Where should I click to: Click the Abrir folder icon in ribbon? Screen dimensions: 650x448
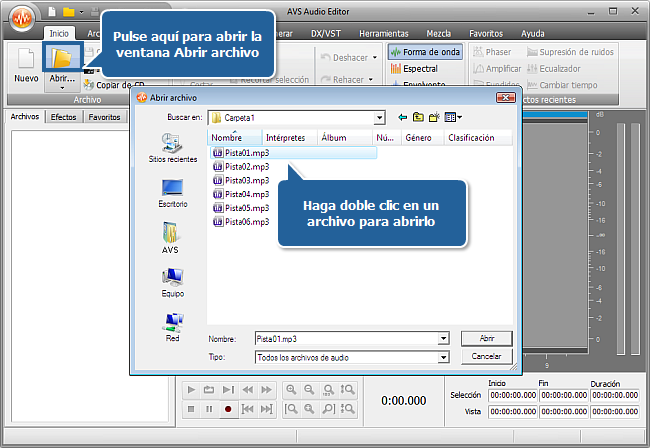coord(61,62)
